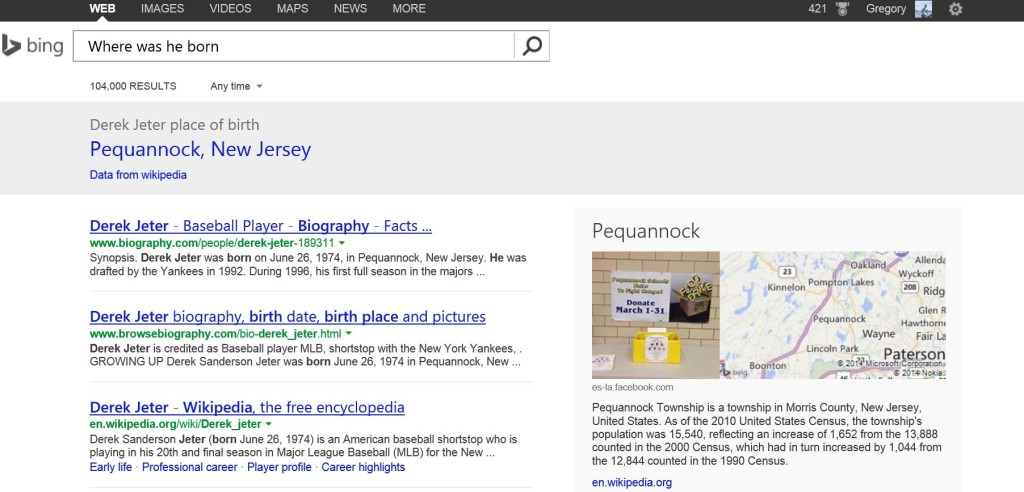Open the Any time filter dropdown
Image resolution: width=1024 pixels, height=492 pixels.
[x=236, y=86]
